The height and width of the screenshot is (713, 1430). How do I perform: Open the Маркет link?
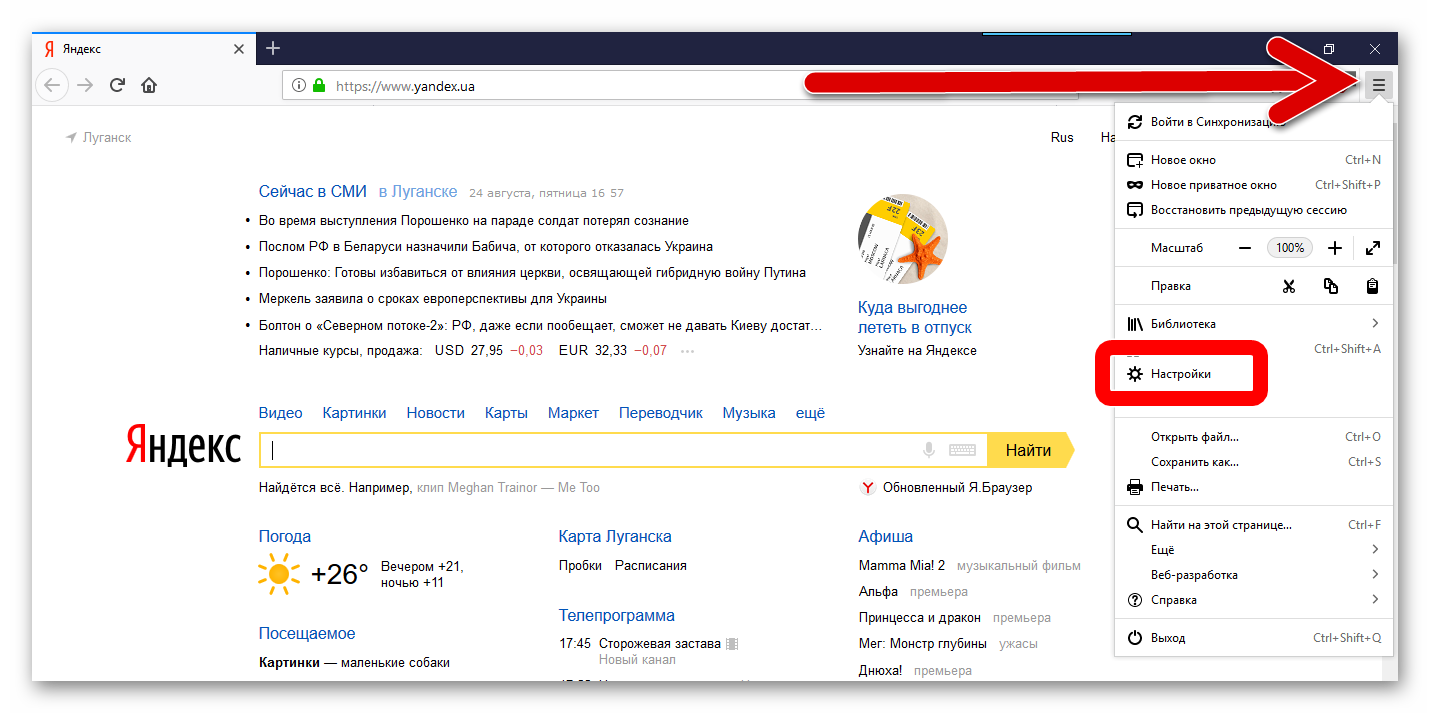click(573, 413)
